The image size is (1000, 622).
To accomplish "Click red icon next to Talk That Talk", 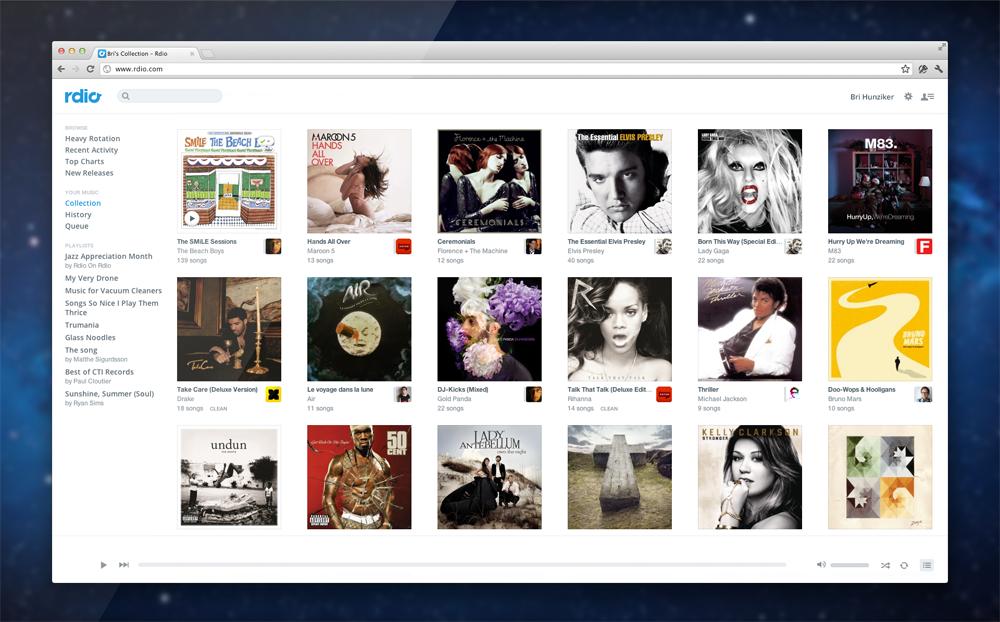I will 663,394.
